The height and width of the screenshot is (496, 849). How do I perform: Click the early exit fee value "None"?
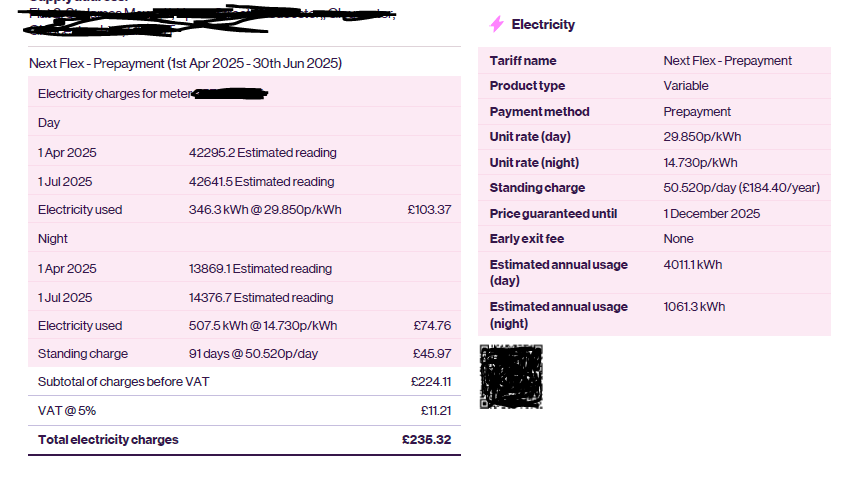coord(678,239)
